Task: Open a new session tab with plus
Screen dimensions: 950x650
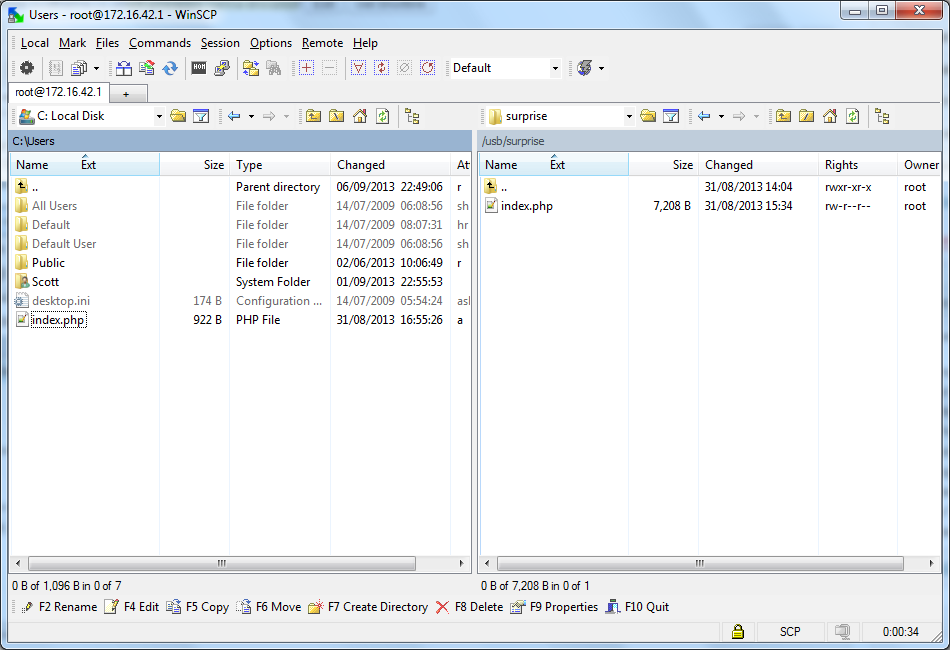Action: coord(127,94)
